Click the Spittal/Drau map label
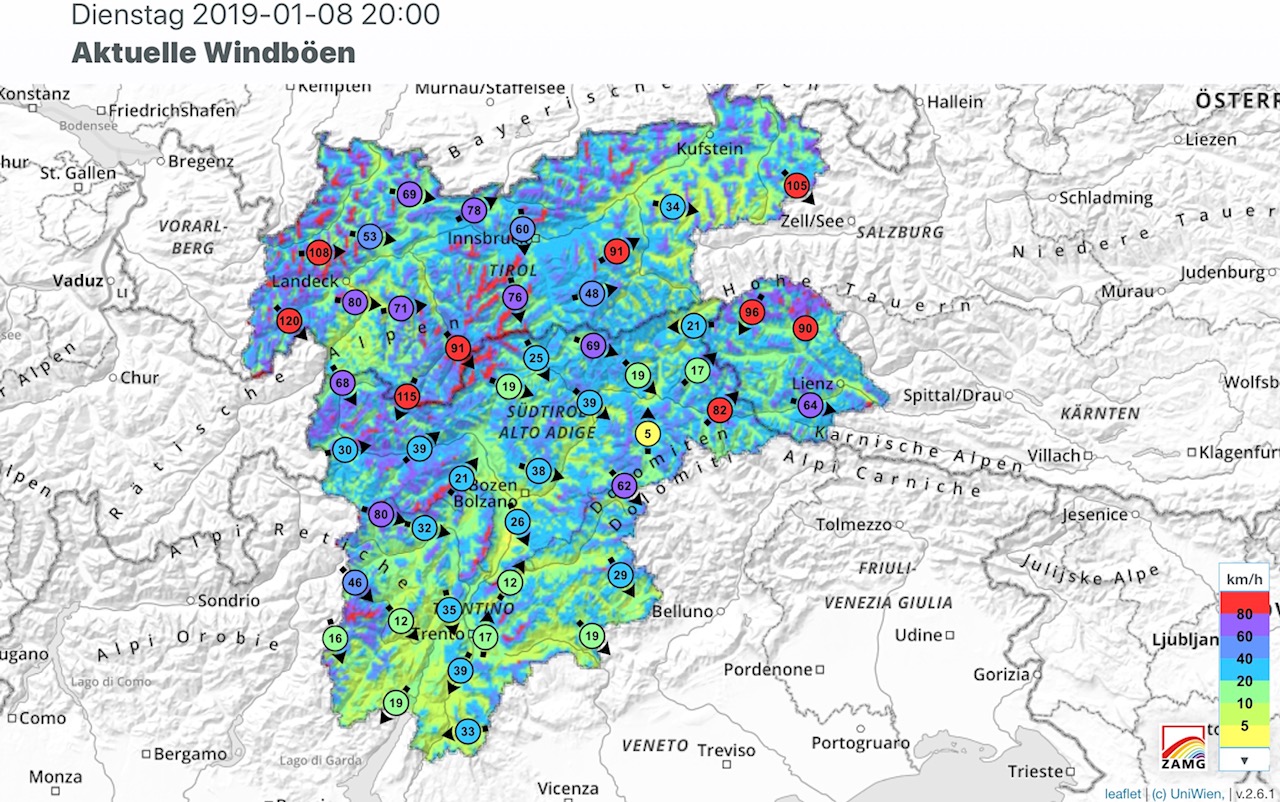The image size is (1280, 802). point(951,395)
